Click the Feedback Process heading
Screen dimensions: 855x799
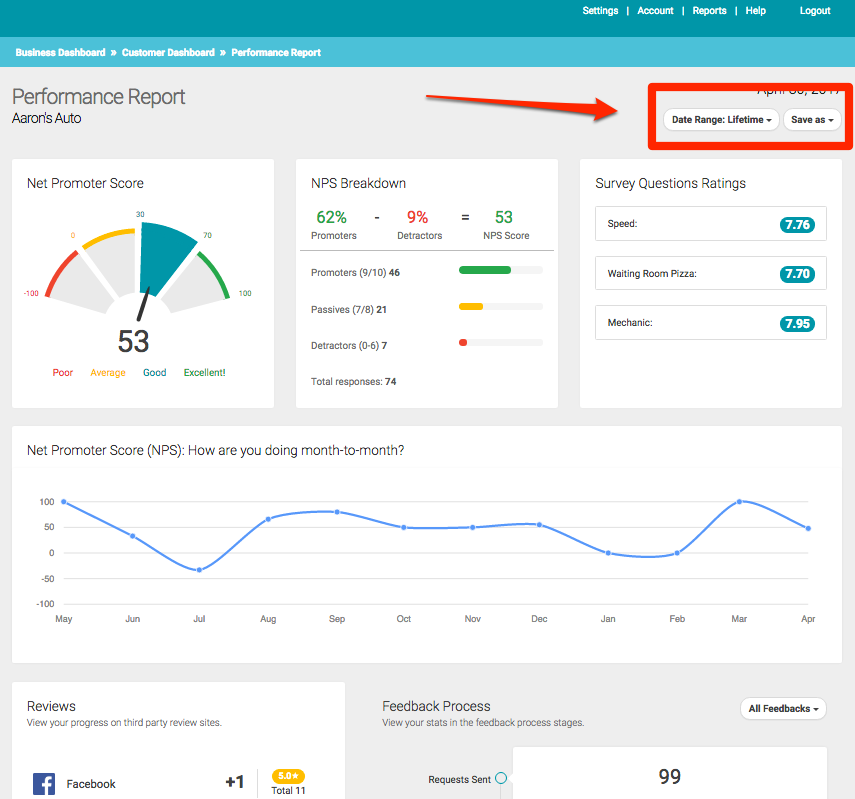(436, 706)
